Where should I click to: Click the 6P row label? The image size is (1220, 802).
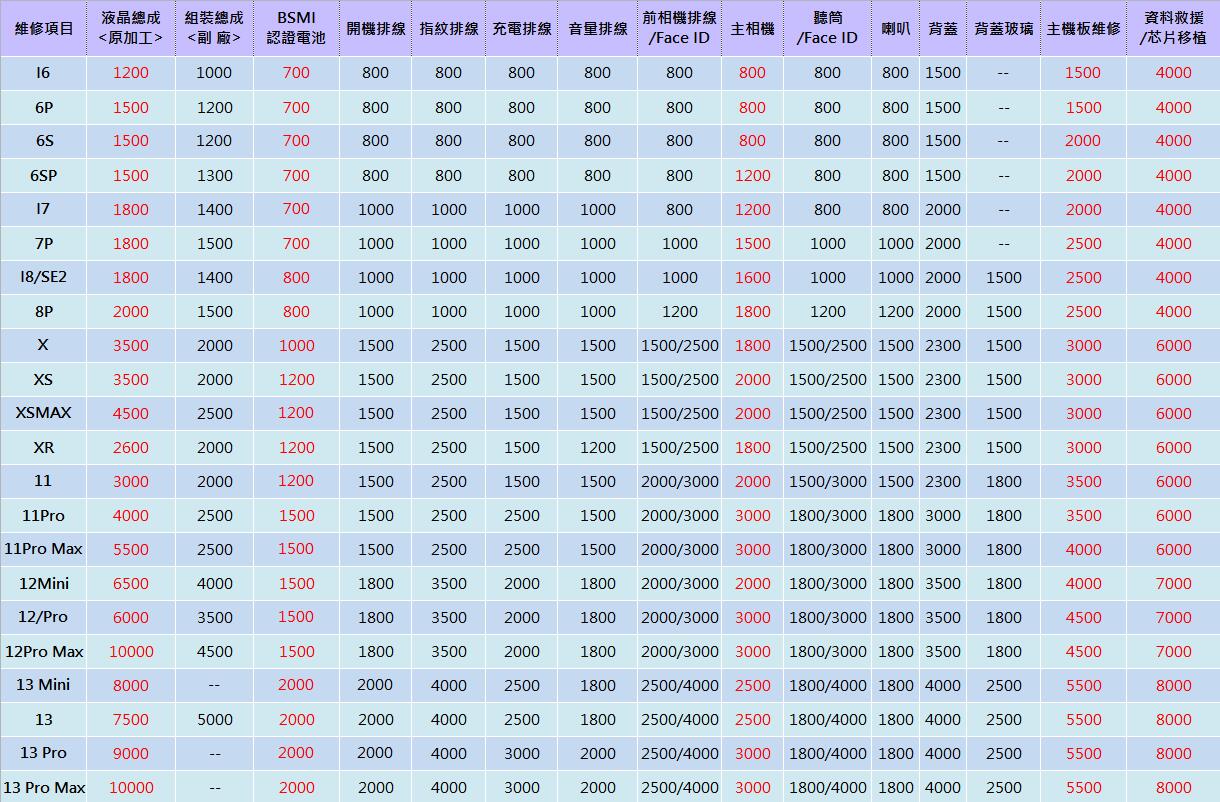44,107
